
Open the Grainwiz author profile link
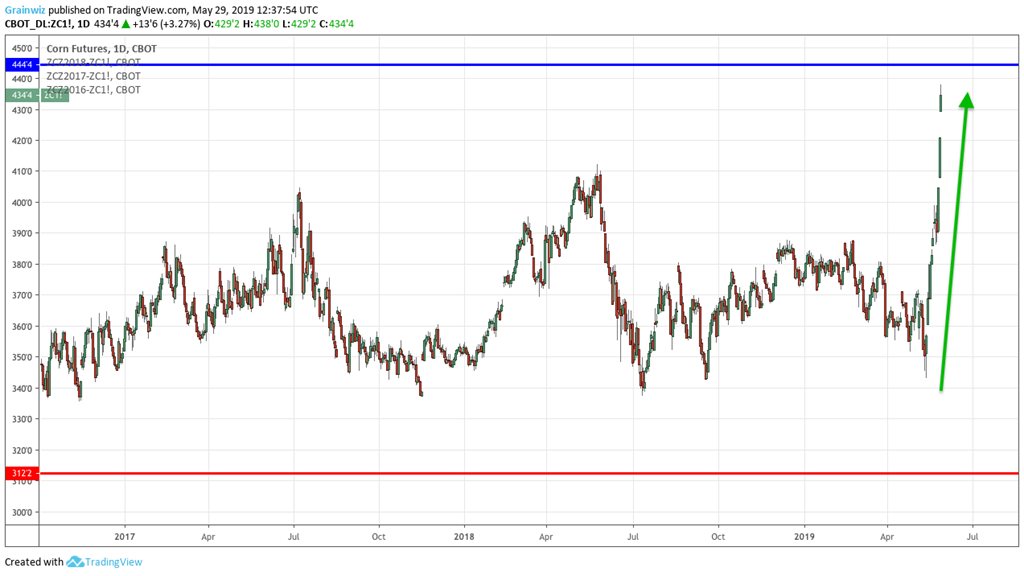pyautogui.click(x=24, y=9)
